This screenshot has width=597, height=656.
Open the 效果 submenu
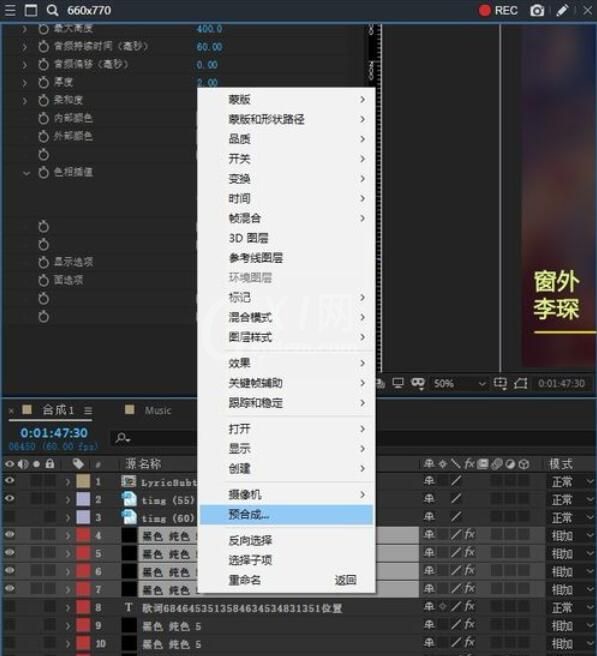(x=287, y=363)
